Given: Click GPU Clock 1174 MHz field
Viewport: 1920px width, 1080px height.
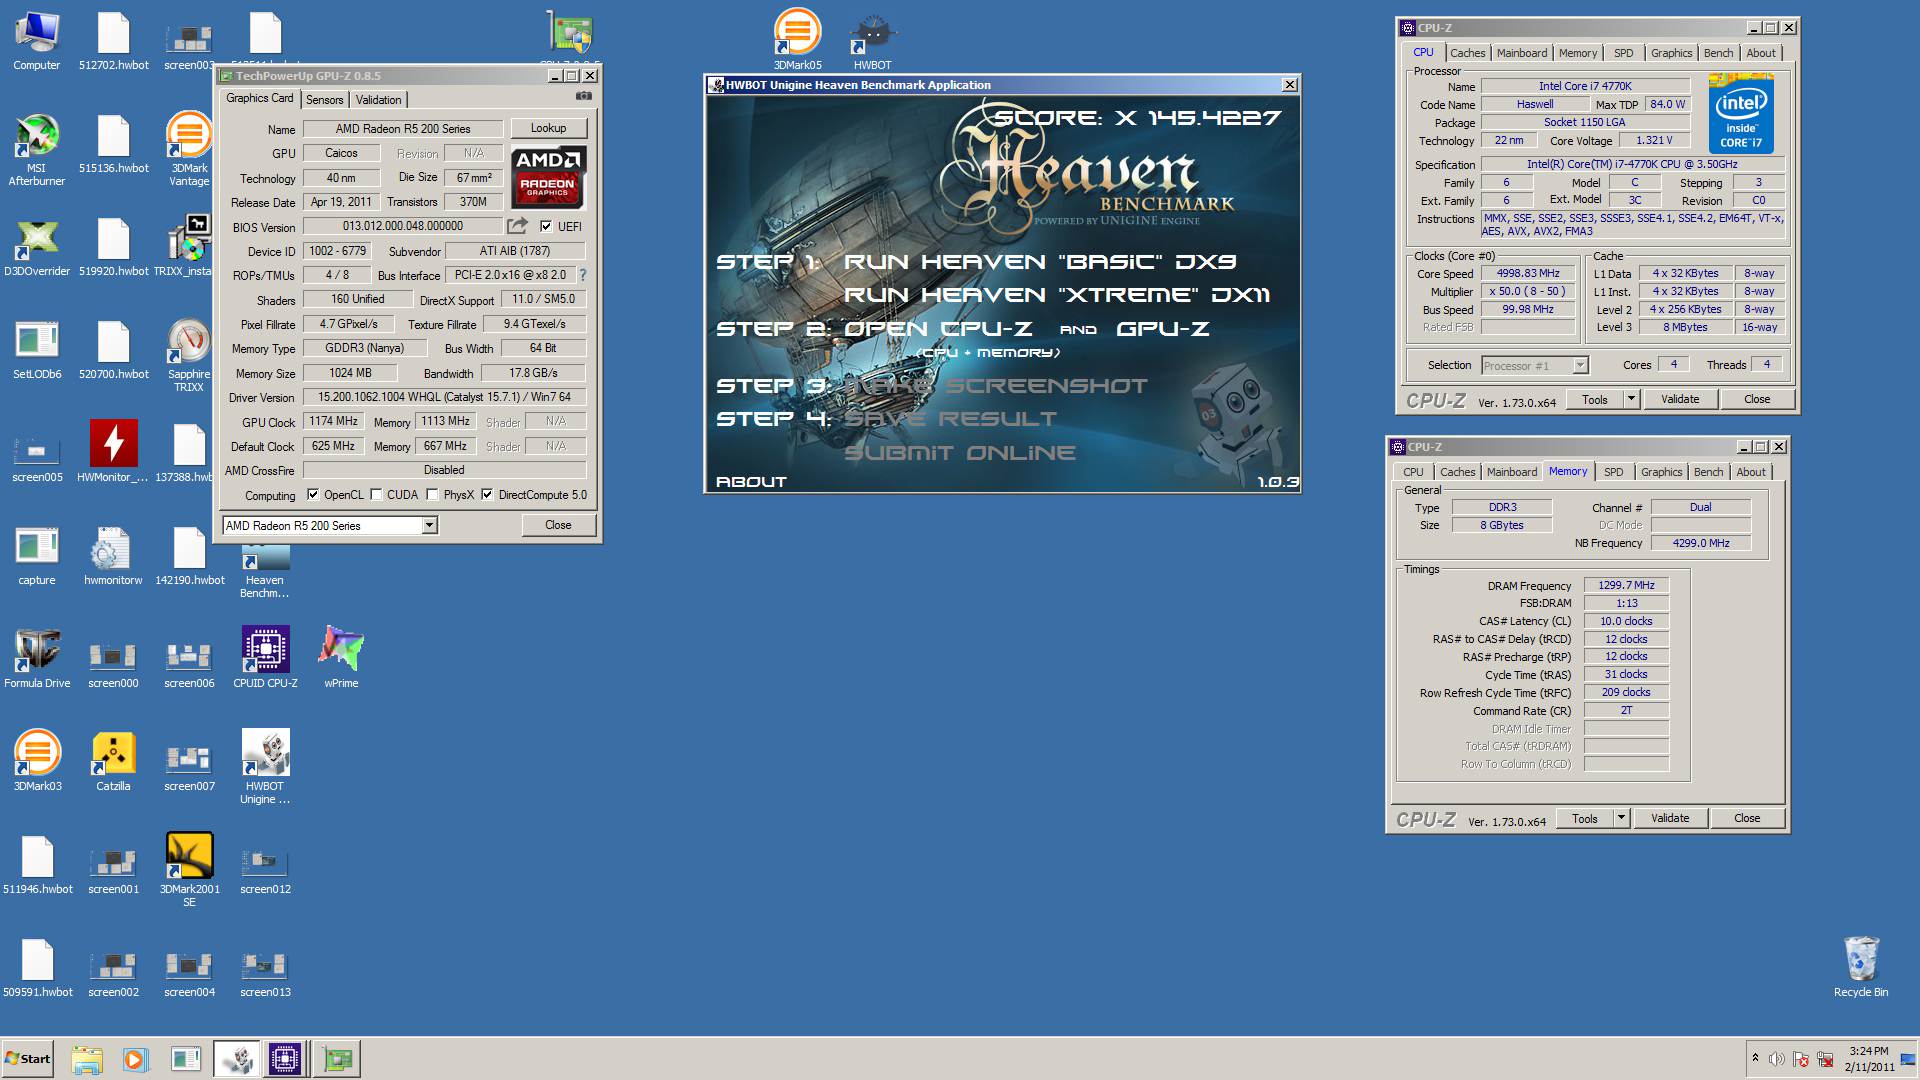Looking at the screenshot, I should [333, 422].
